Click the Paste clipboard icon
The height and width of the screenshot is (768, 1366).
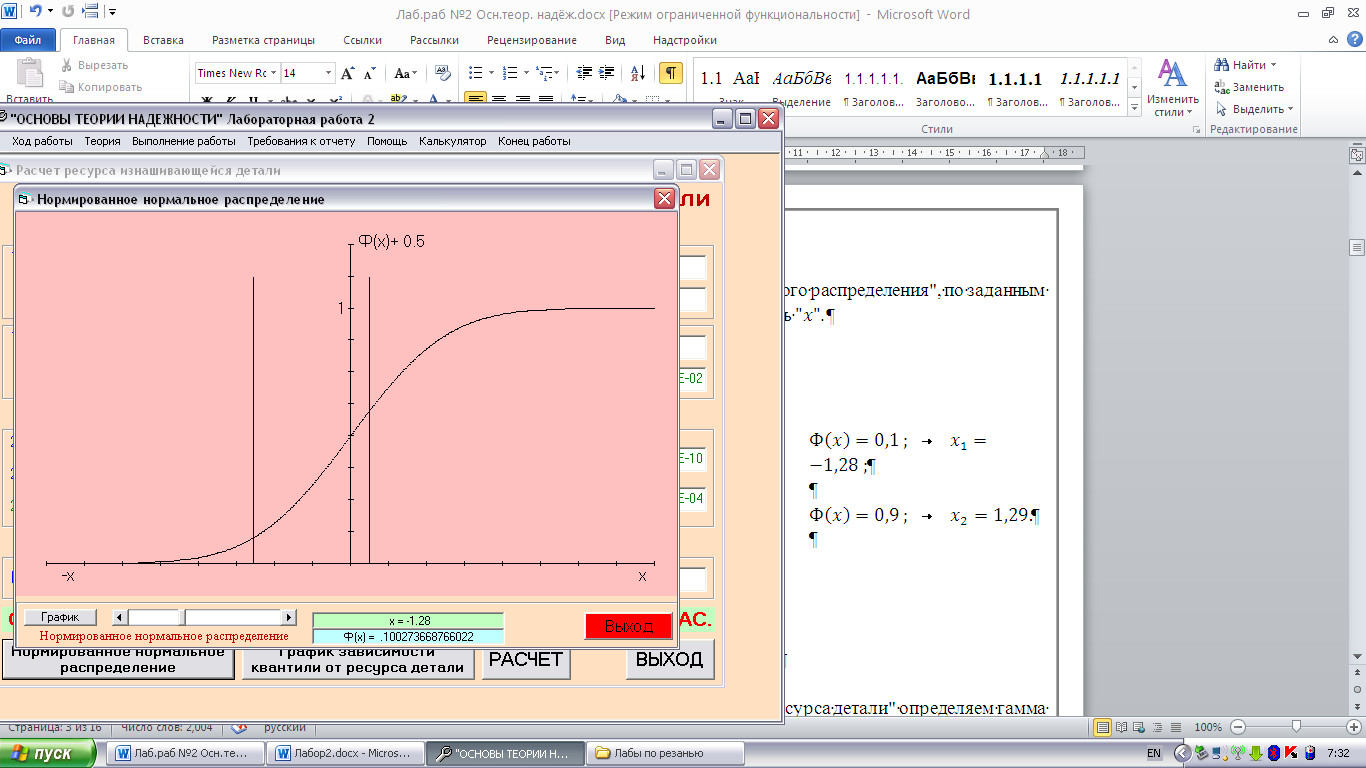(x=30, y=74)
